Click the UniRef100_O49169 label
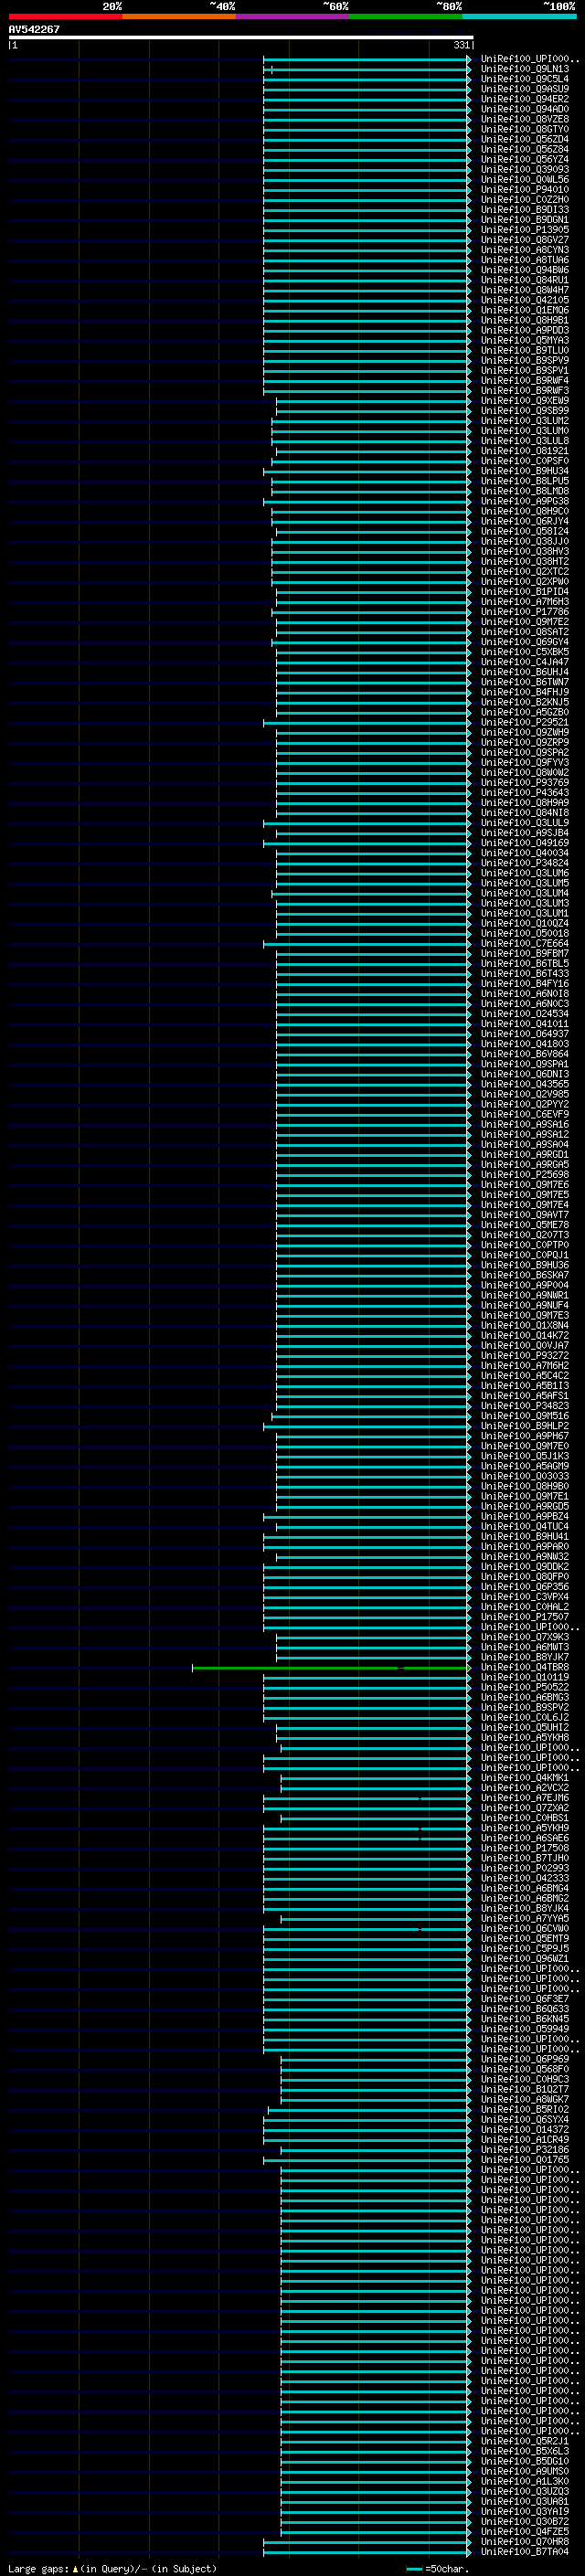 (x=525, y=842)
